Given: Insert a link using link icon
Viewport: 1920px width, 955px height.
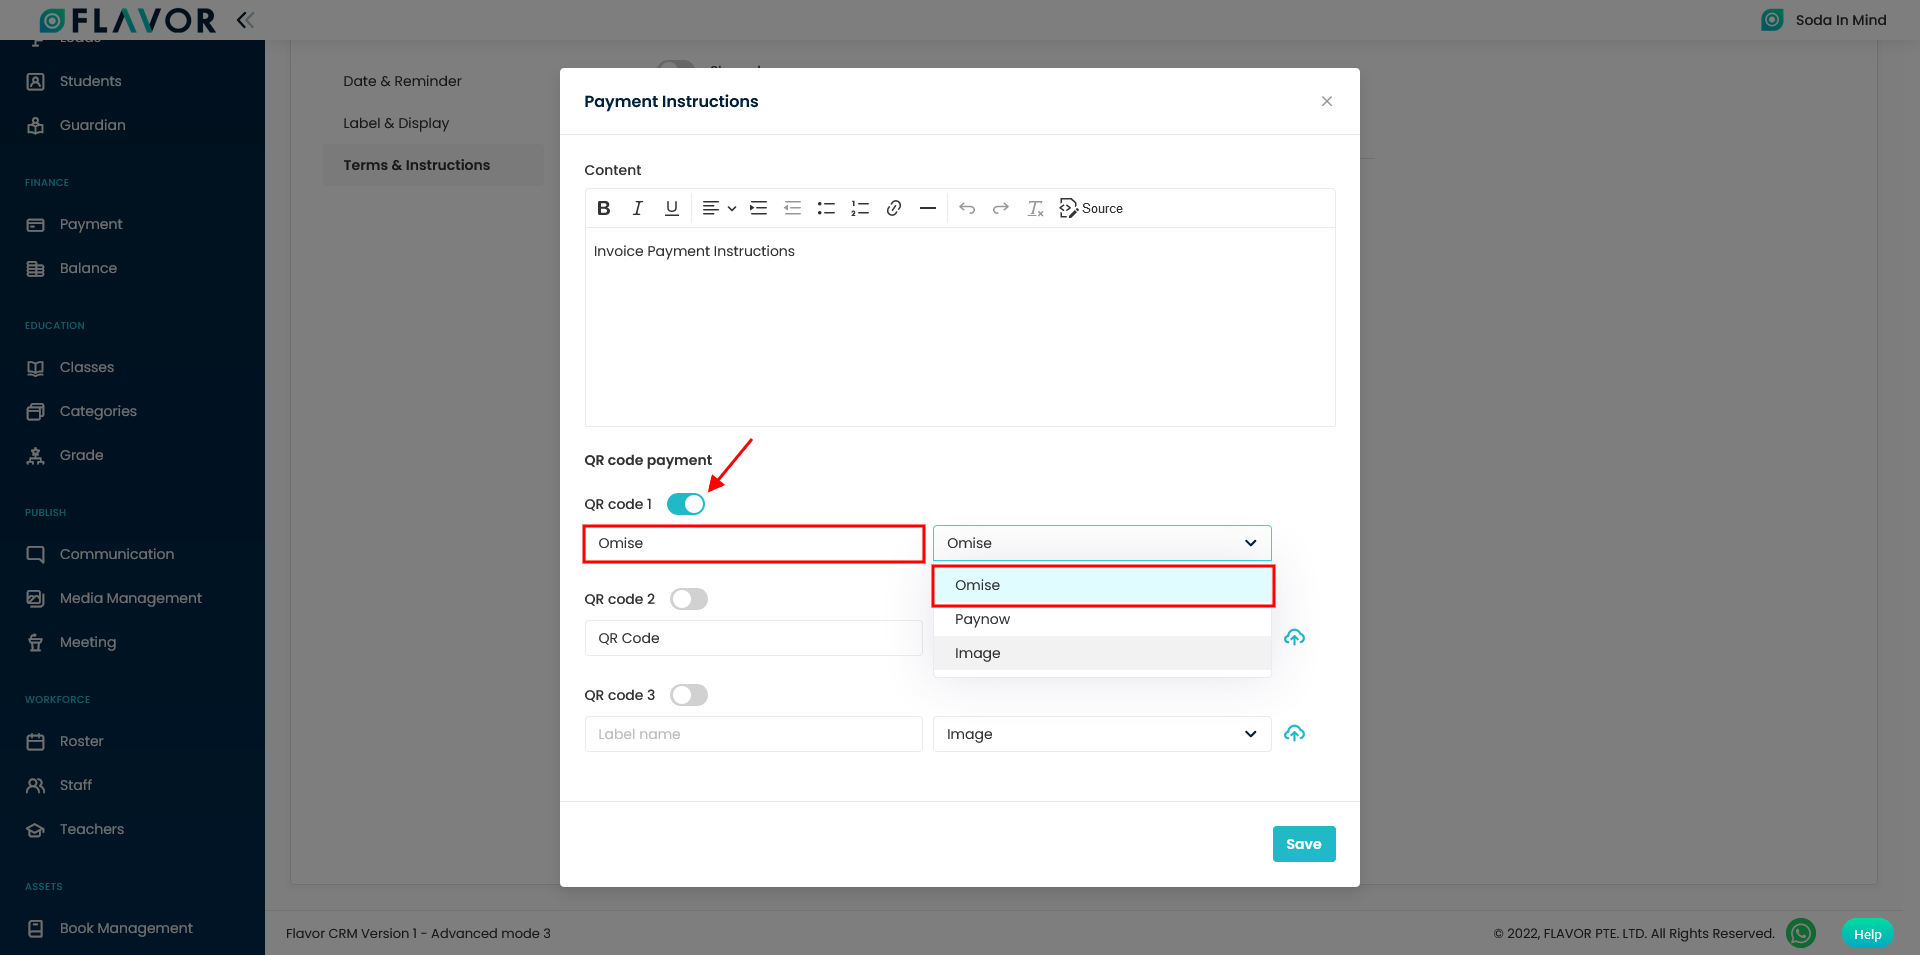Looking at the screenshot, I should 894,208.
